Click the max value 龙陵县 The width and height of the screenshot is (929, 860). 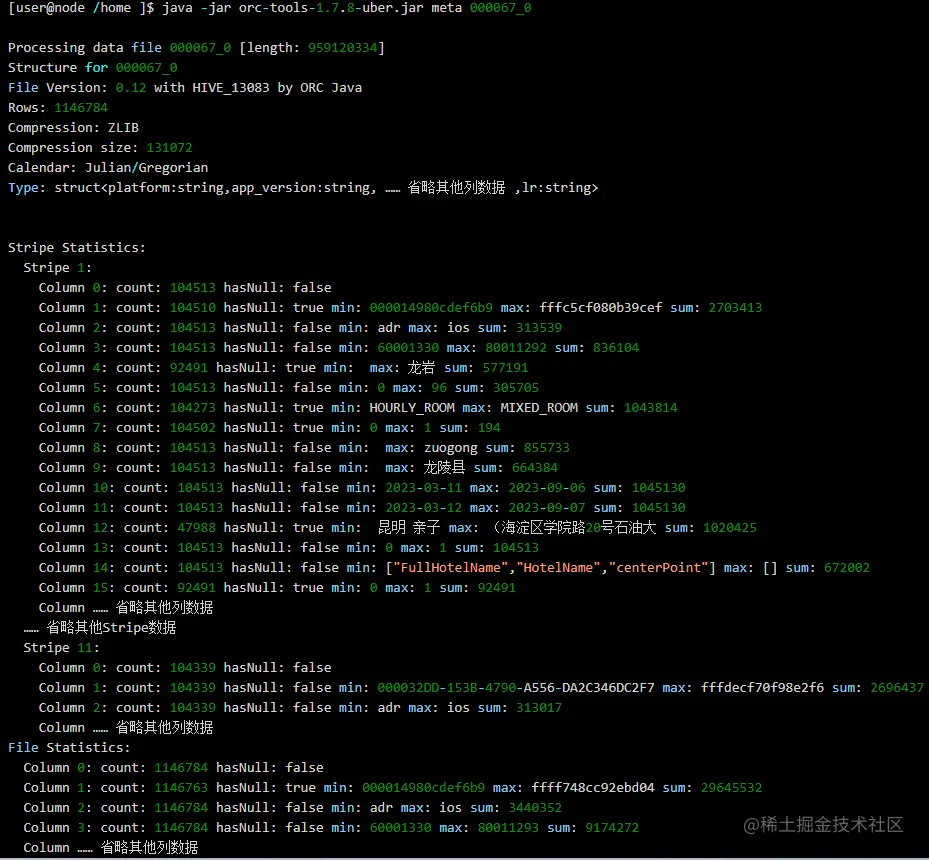pos(444,468)
